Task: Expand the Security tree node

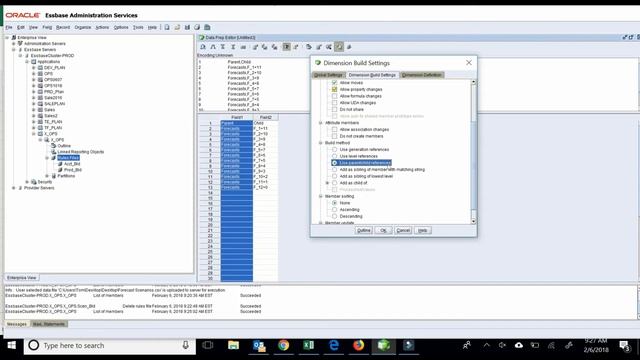Action: pyautogui.click(x=27, y=182)
